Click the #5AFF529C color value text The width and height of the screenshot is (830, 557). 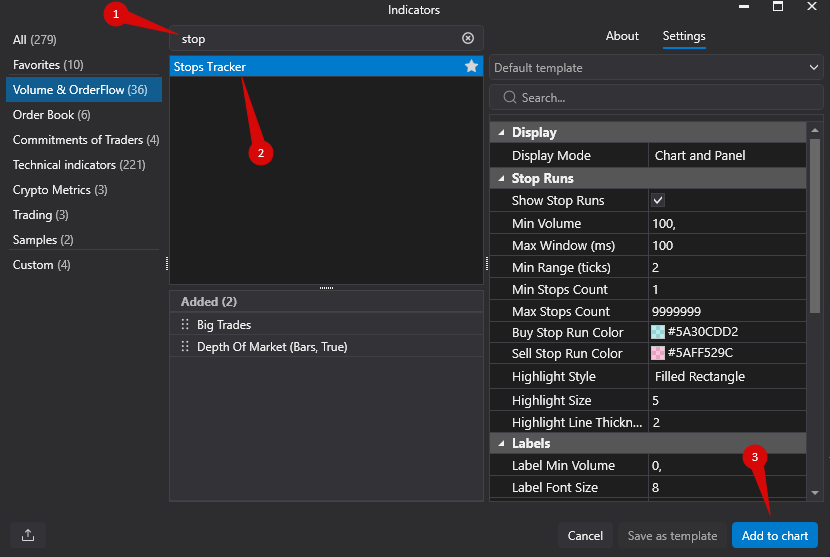click(700, 353)
